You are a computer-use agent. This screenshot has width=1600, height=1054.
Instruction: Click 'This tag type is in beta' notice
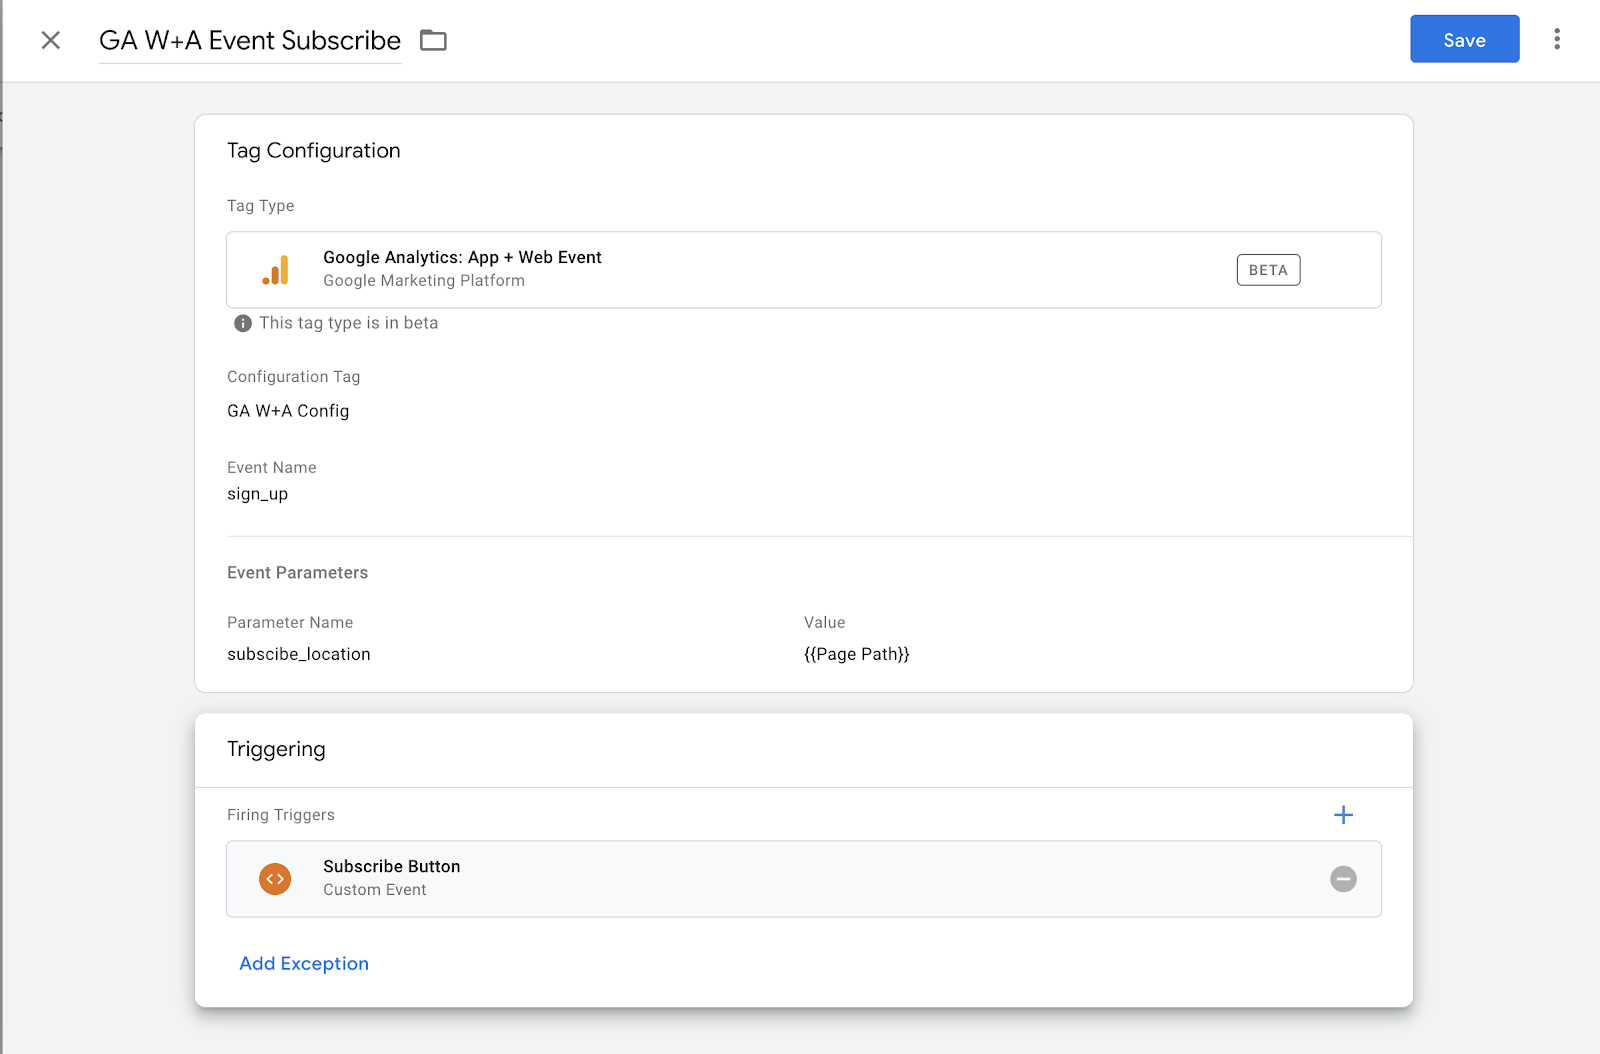click(348, 323)
